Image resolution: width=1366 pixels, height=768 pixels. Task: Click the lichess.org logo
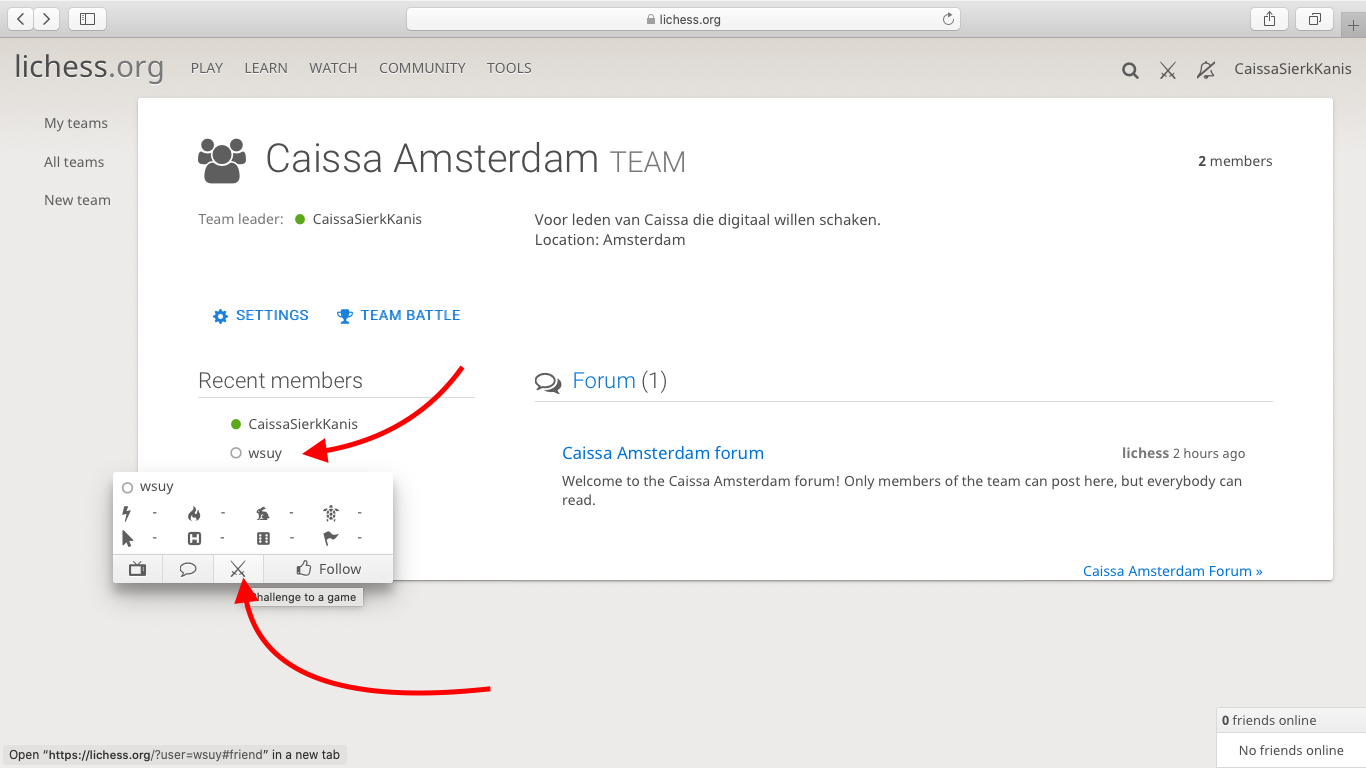click(x=89, y=67)
